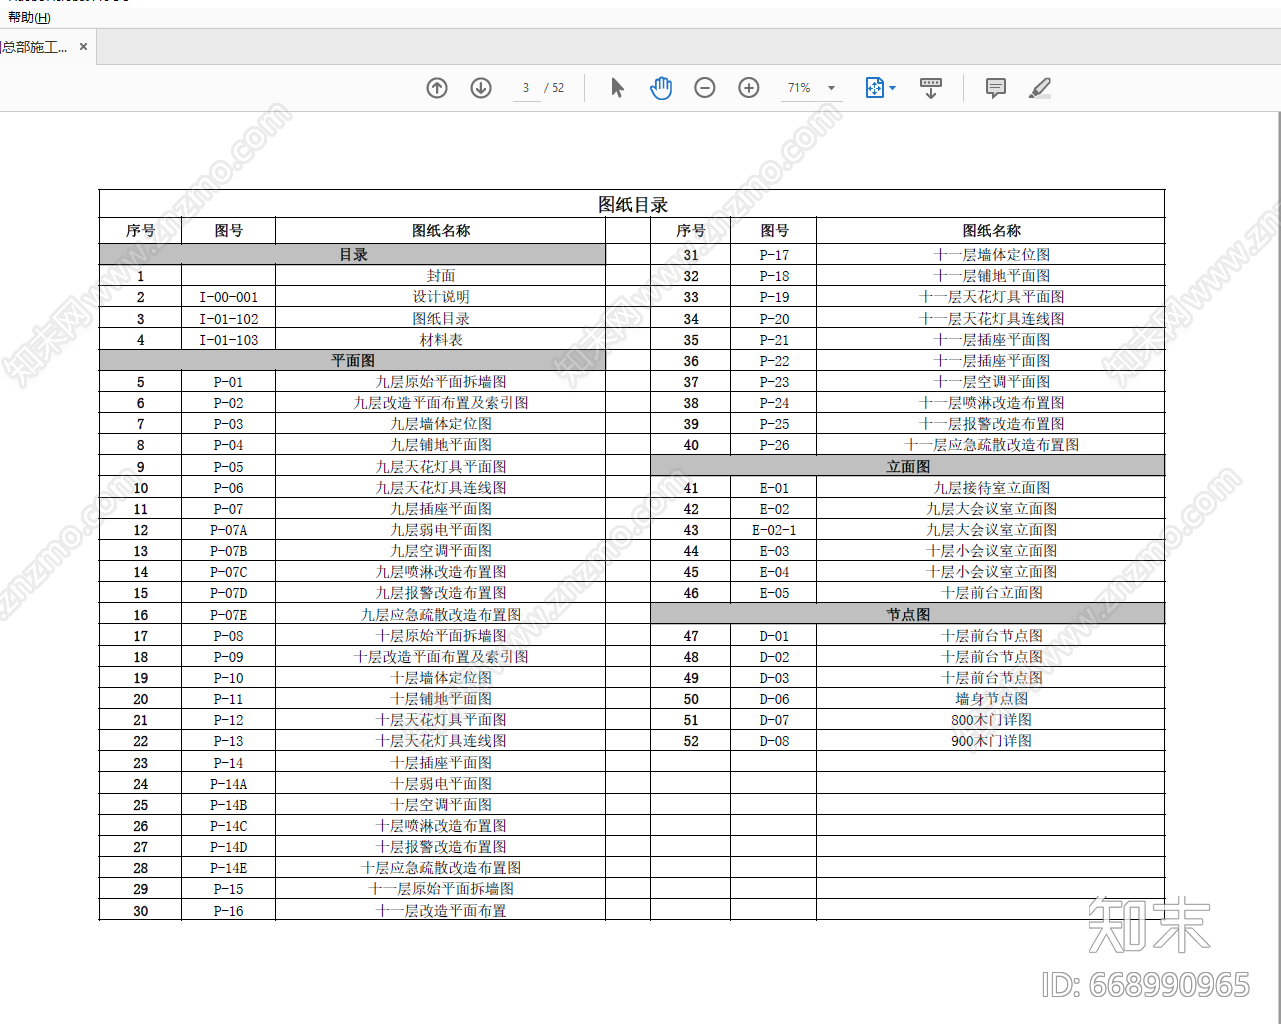Click the 节点图 section header
The height and width of the screenshot is (1024, 1281).
pos(908,615)
